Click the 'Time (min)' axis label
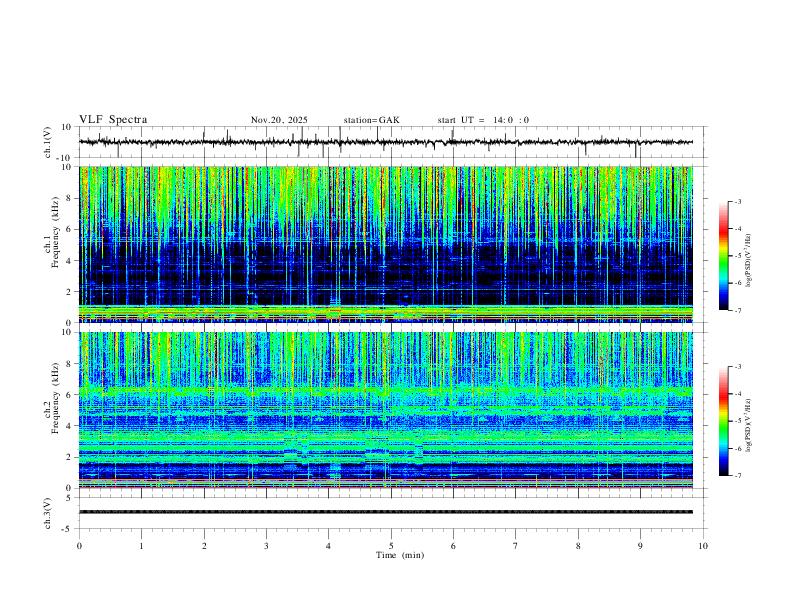Viewport: 792px width, 612px height. 400,555
